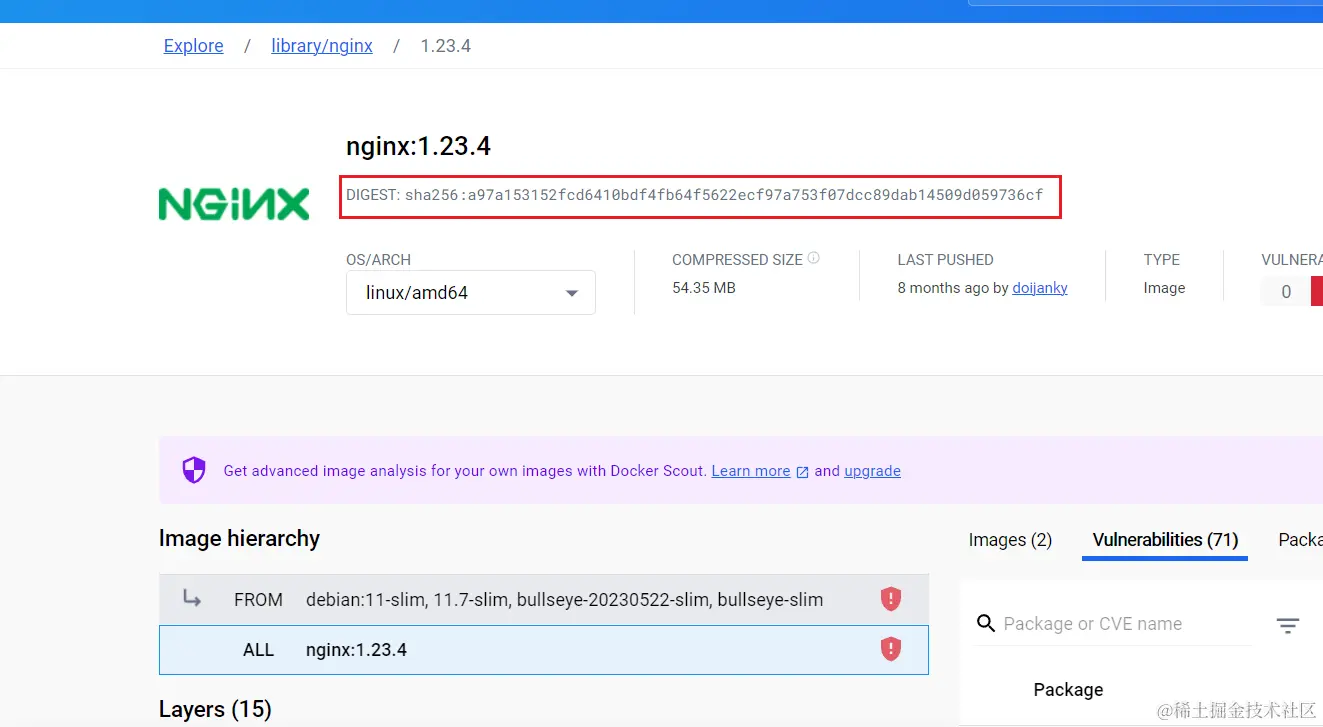Open the linux/amd64 OS/ARCH dropdown
Image resolution: width=1323 pixels, height=727 pixels.
point(471,293)
